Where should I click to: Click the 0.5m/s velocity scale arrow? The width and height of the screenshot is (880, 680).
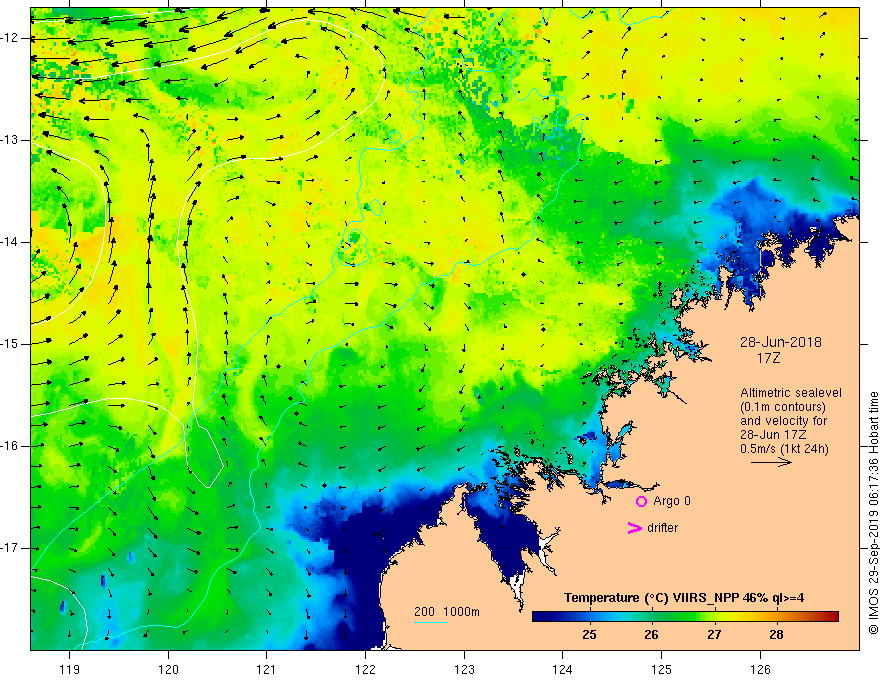(x=771, y=462)
